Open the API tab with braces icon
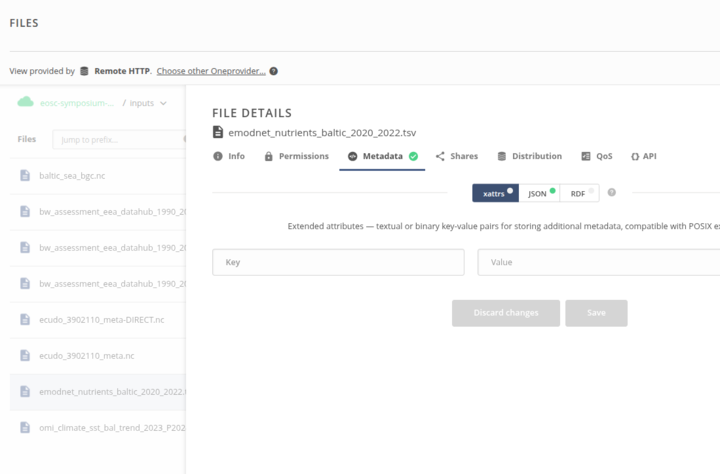Screen dimensions: 720x474 pyautogui.click(x=642, y=156)
